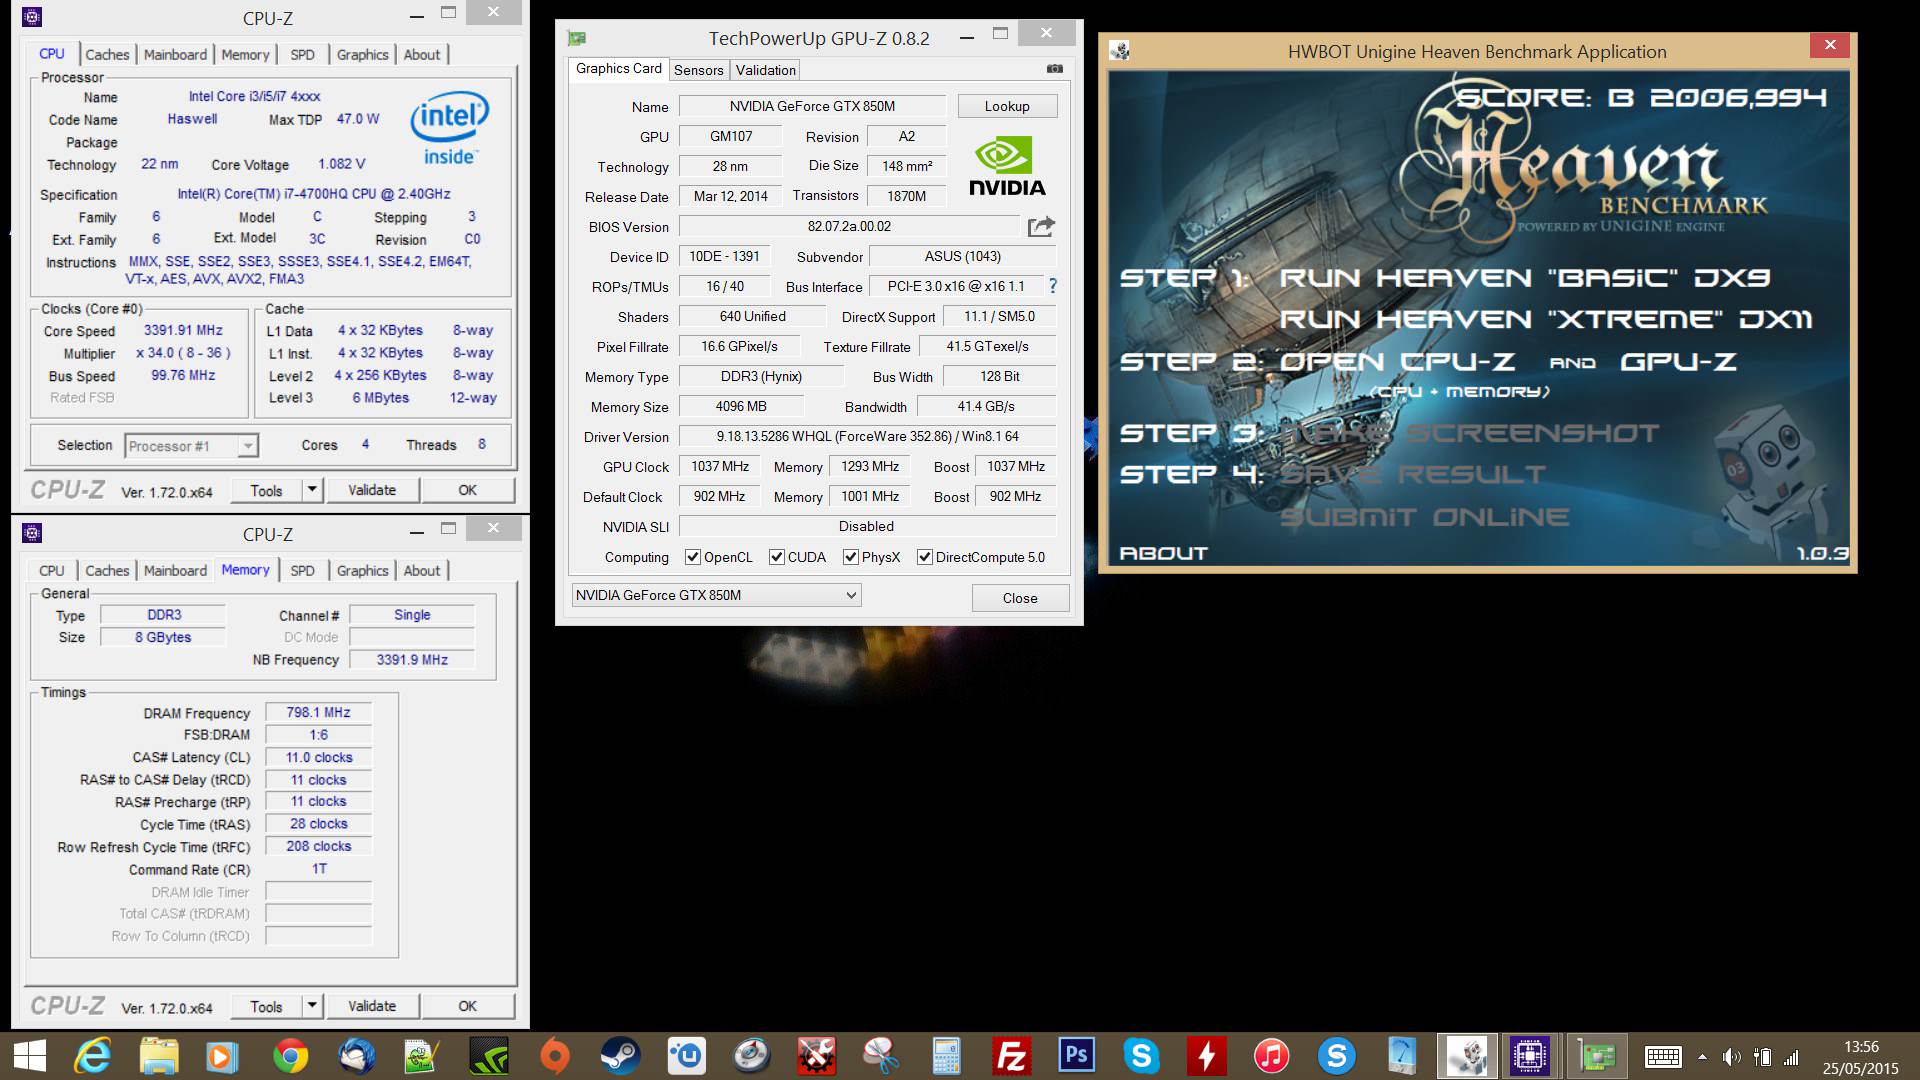Open Calculator from the taskbar
The height and width of the screenshot is (1080, 1920).
click(946, 1056)
